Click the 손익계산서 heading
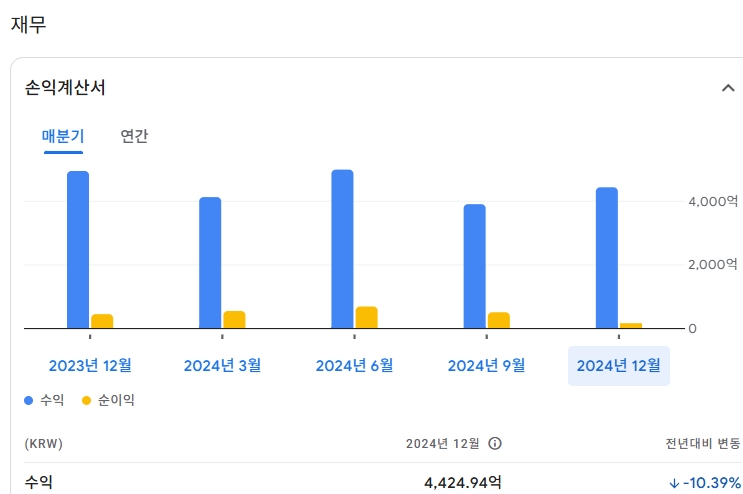 (65, 88)
